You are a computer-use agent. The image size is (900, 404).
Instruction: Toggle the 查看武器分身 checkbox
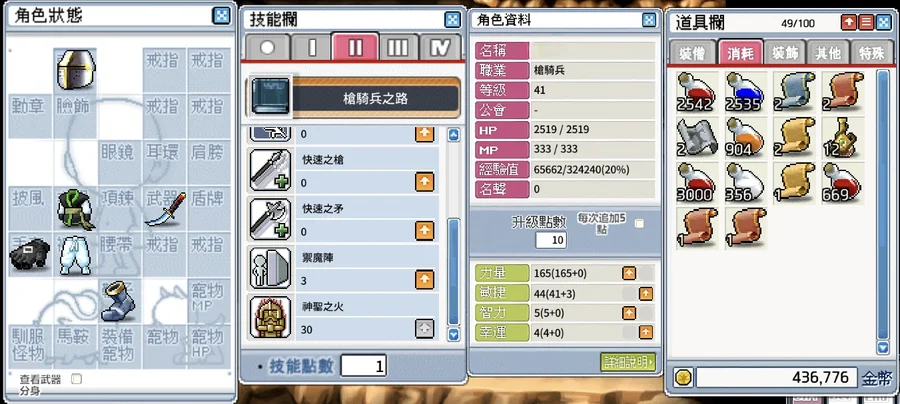coord(76,379)
